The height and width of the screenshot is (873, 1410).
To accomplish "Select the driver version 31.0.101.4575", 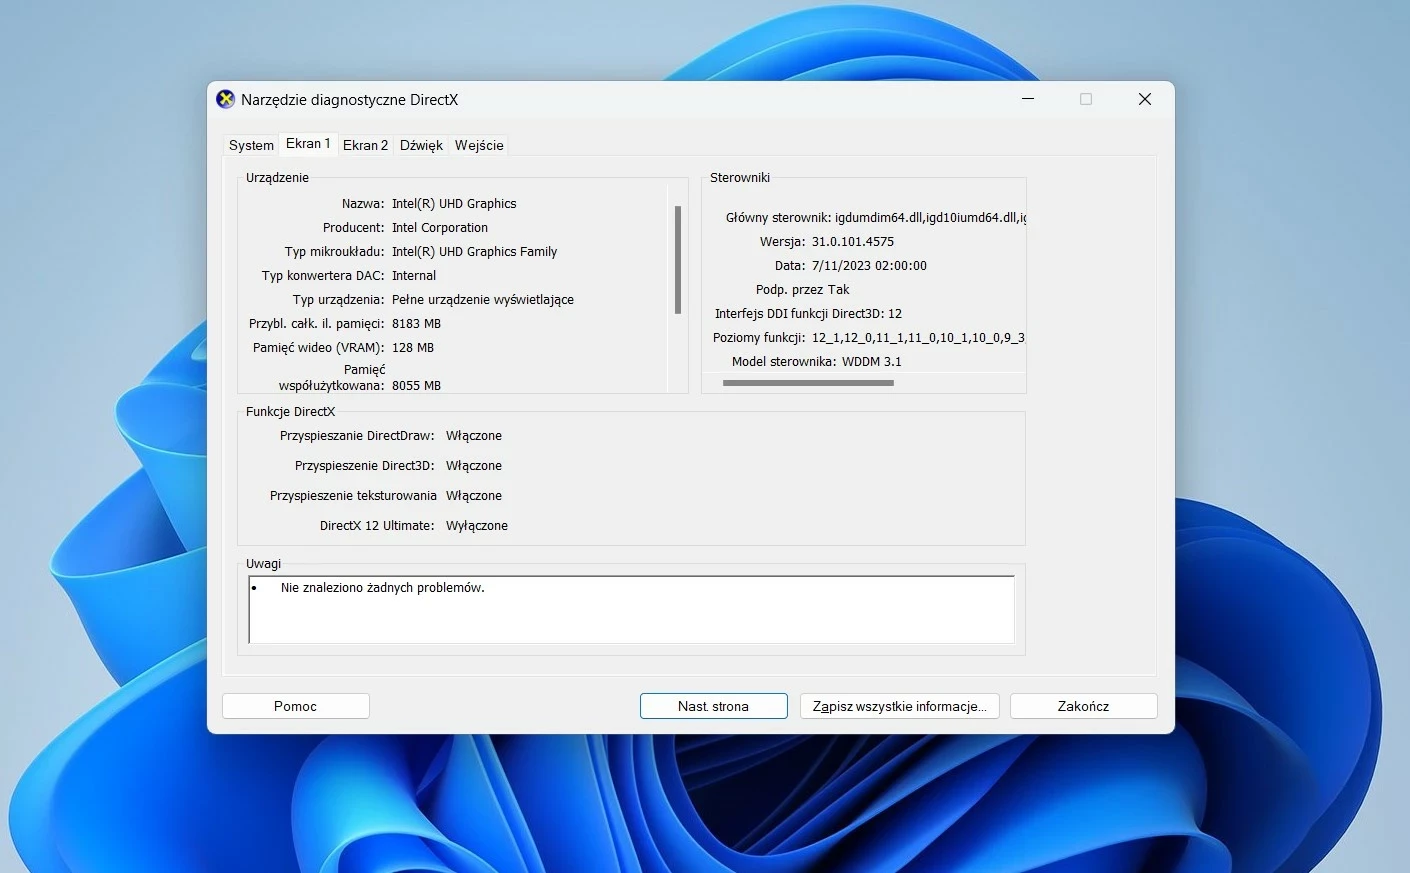I will tap(855, 241).
